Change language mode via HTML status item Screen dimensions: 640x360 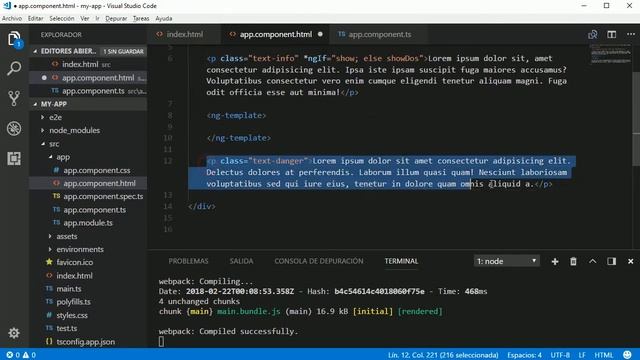click(604, 355)
